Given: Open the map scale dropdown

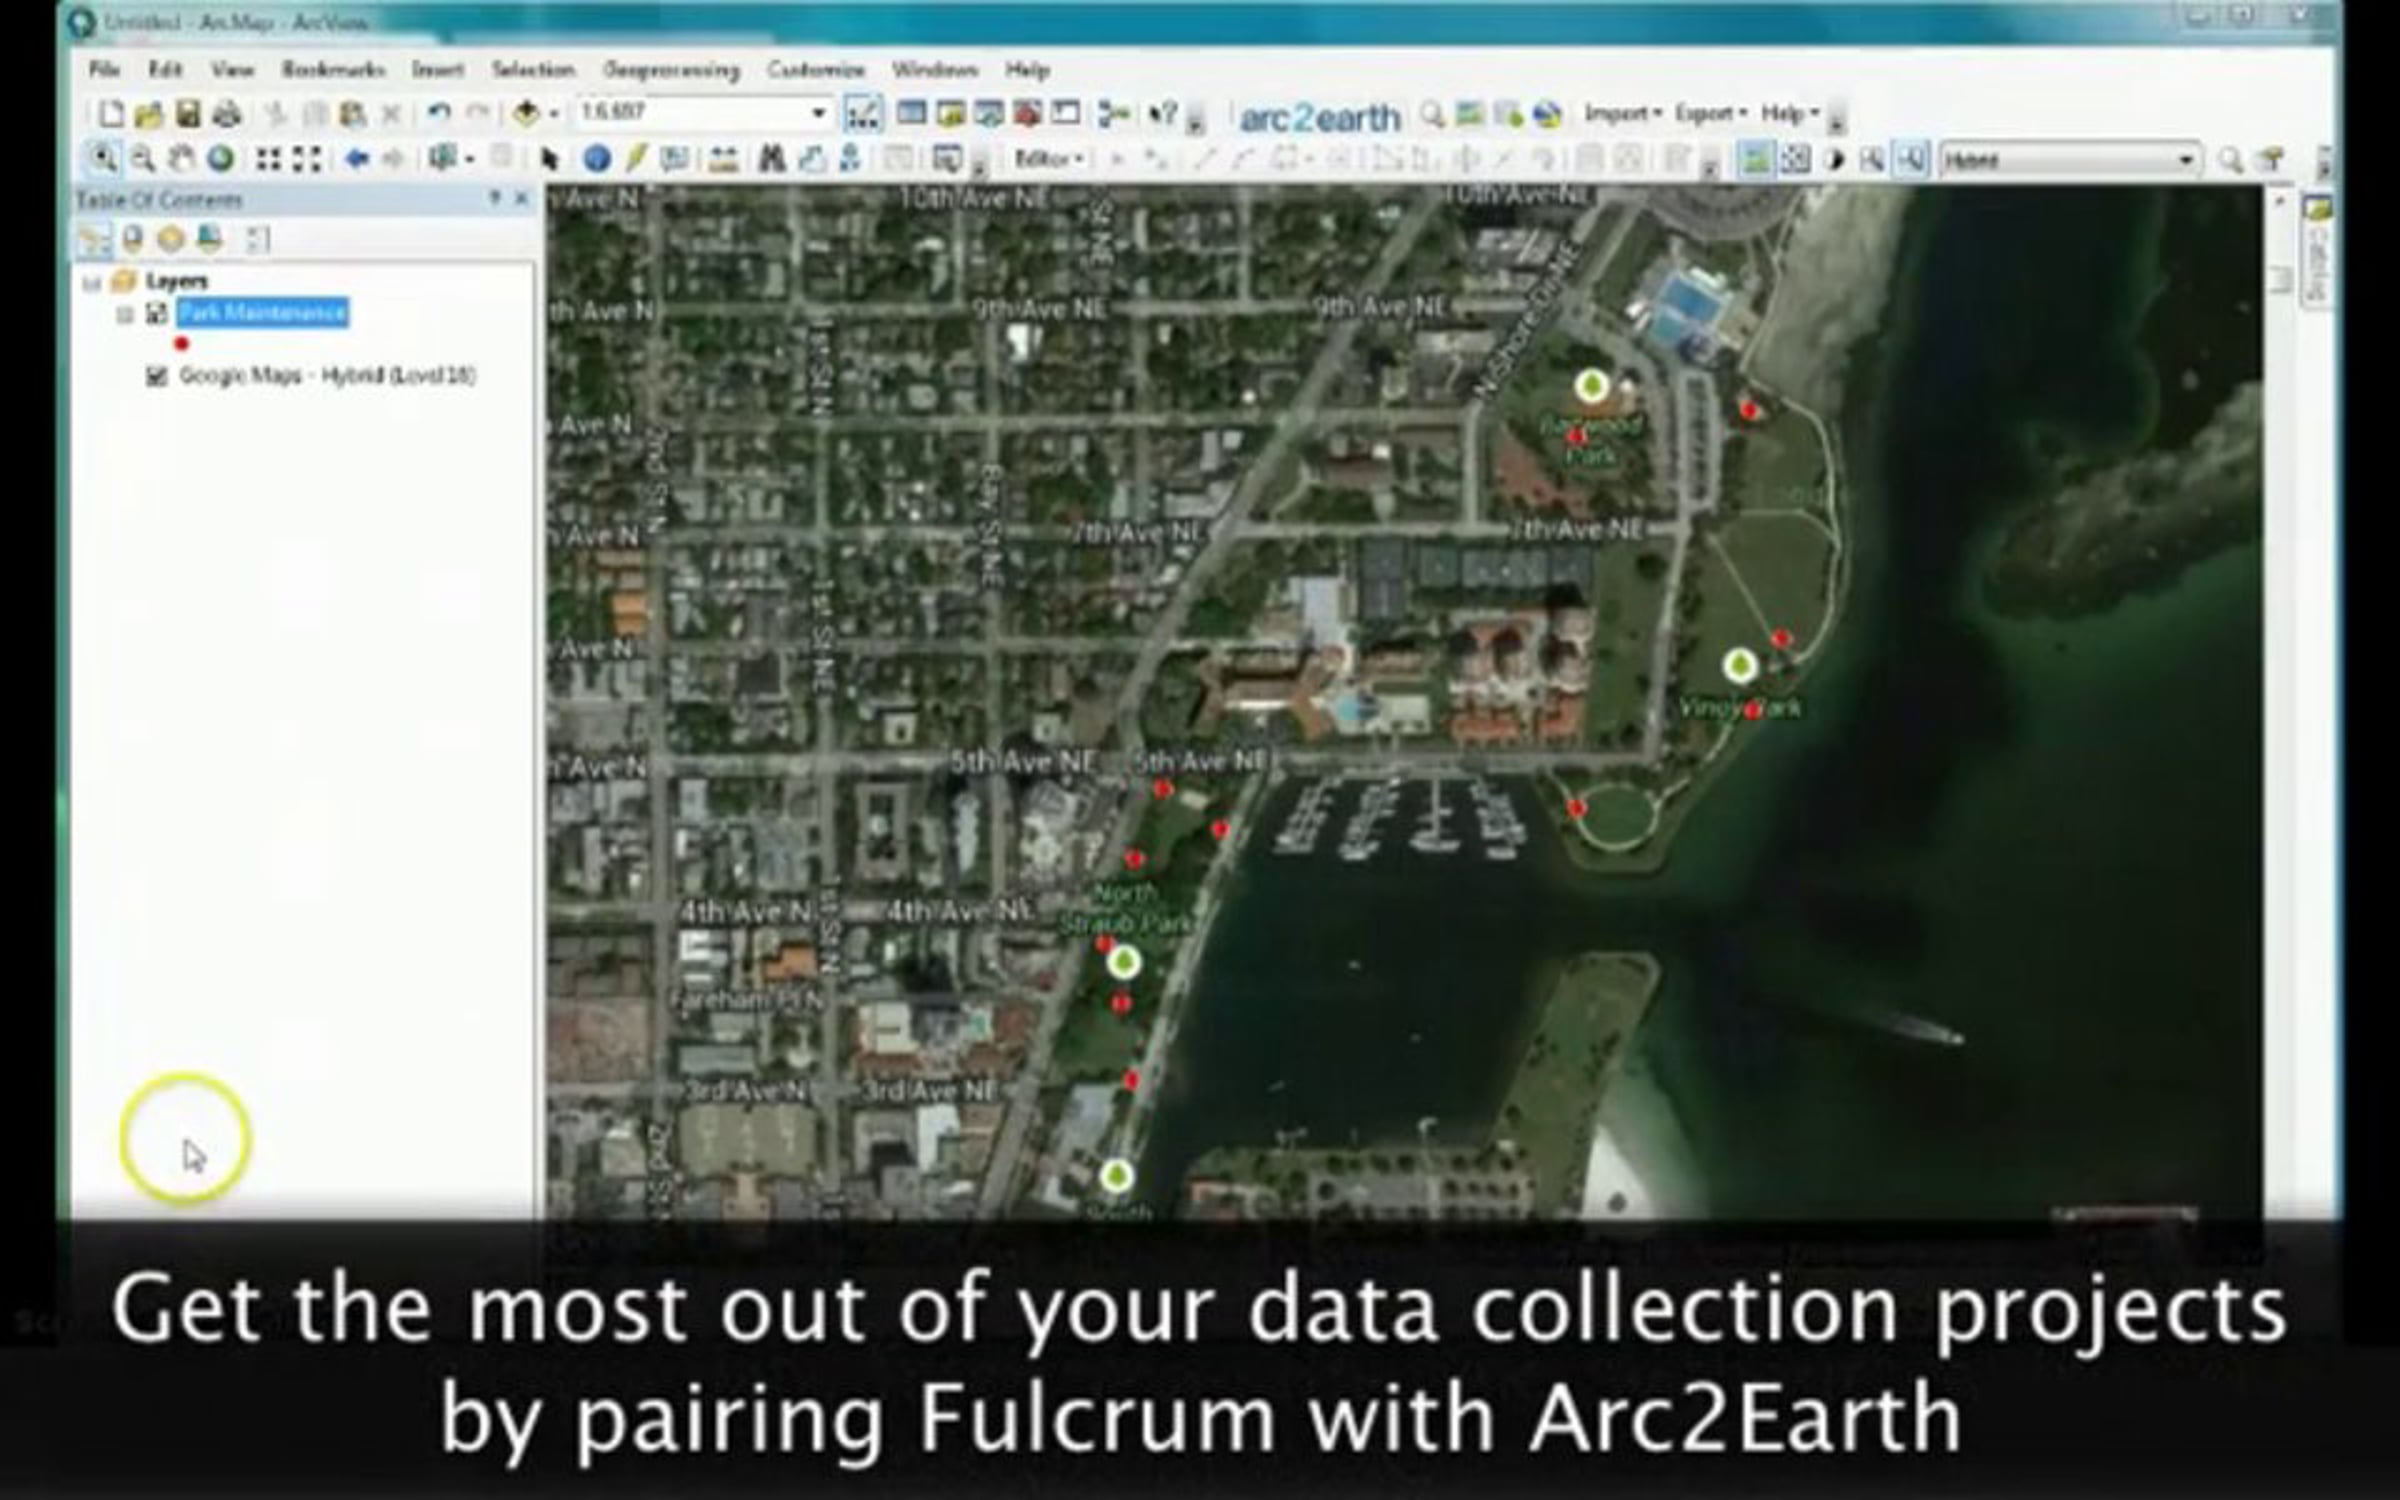Looking at the screenshot, I should pyautogui.click(x=818, y=113).
